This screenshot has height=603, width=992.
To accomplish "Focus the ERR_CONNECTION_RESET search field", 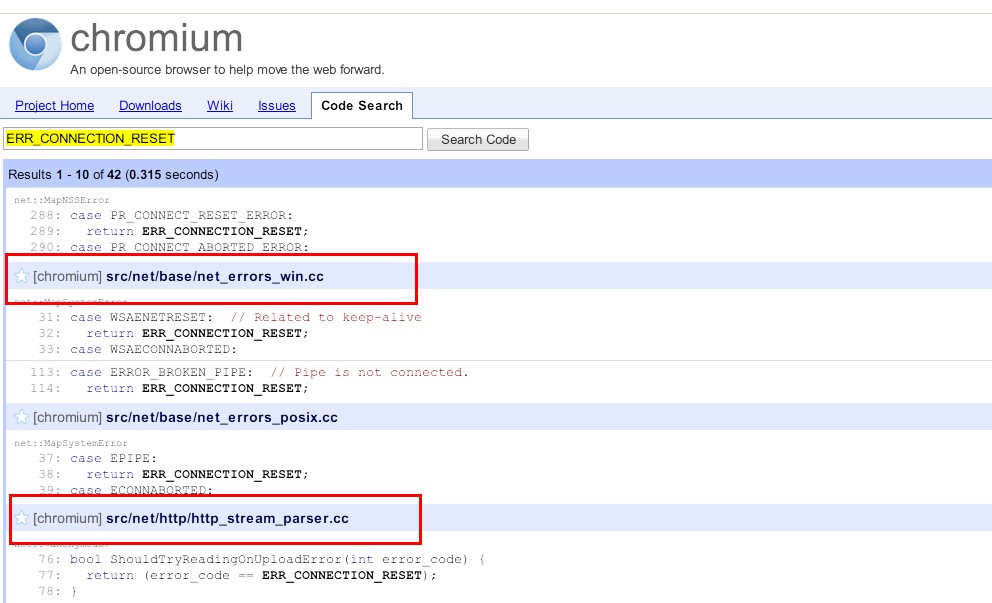I will (213, 139).
